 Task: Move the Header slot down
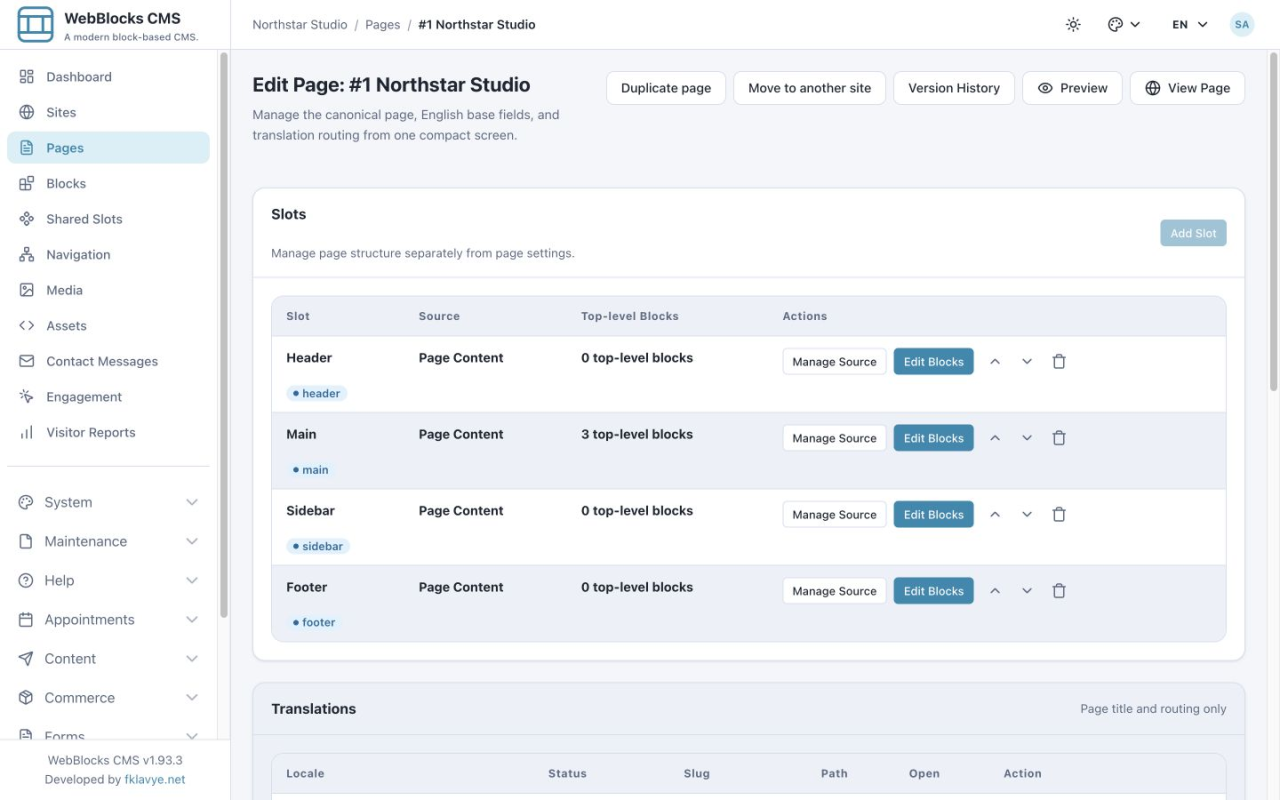(x=1027, y=362)
